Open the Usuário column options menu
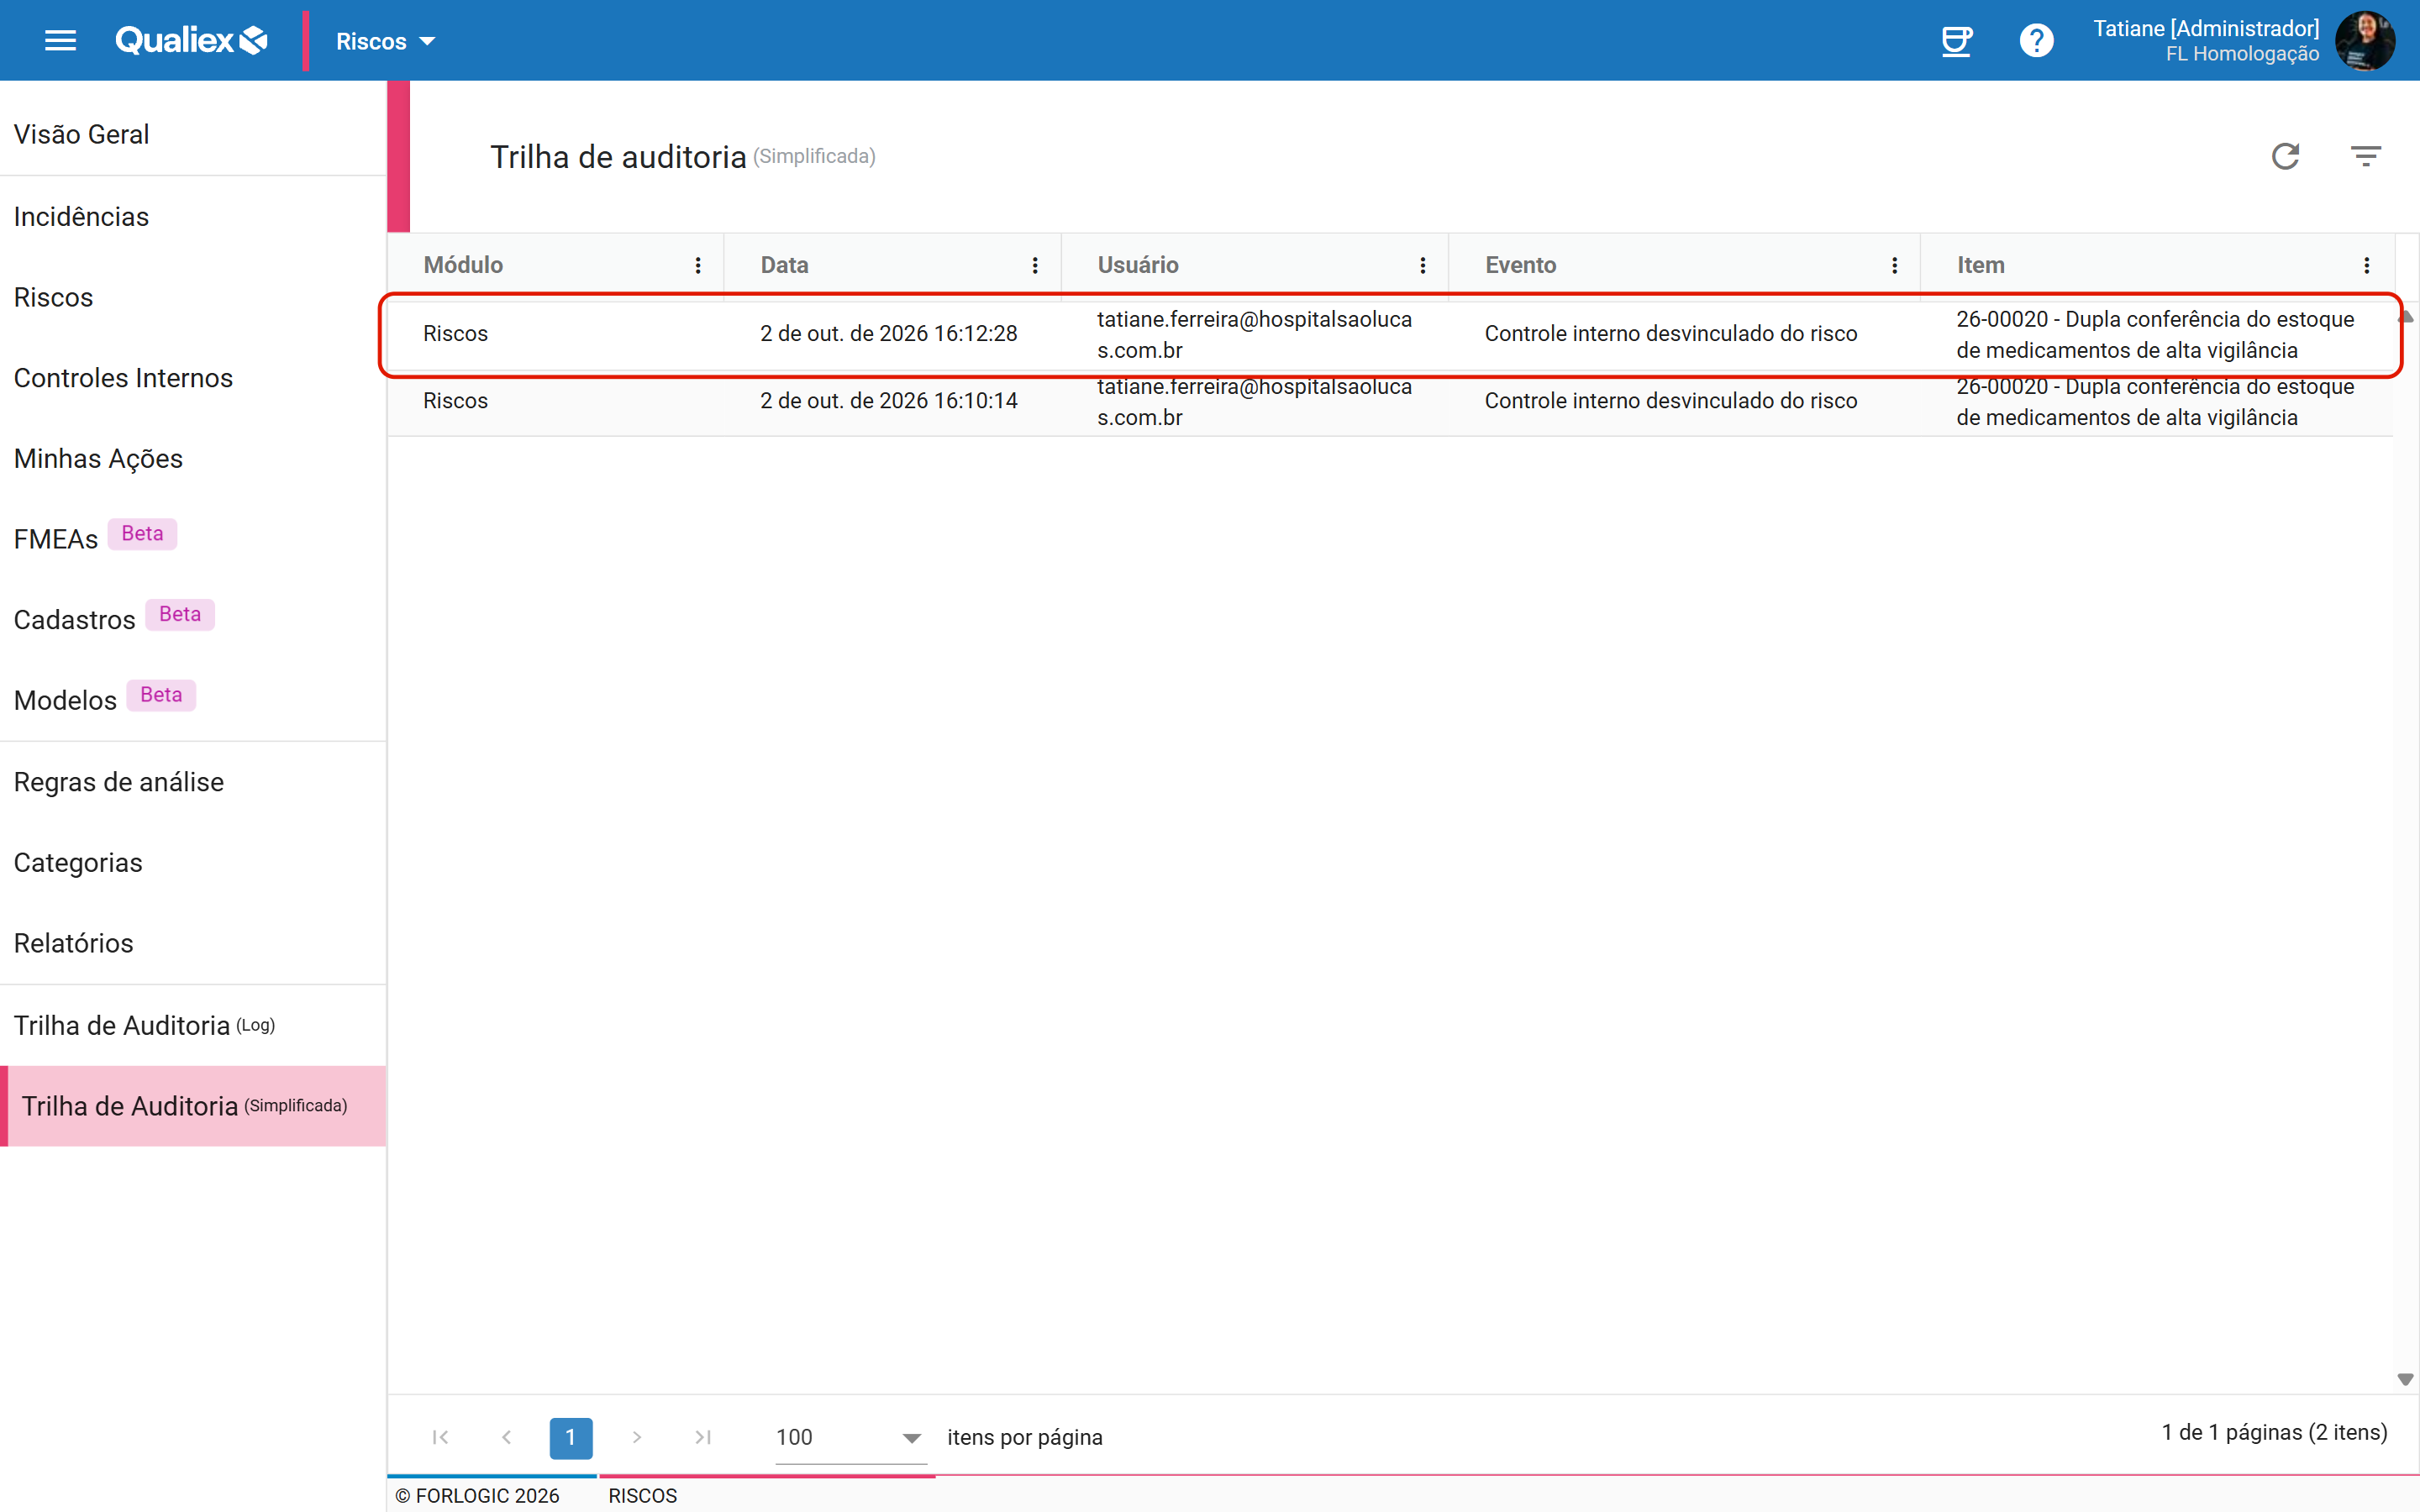Image resolution: width=2420 pixels, height=1512 pixels. point(1422,265)
